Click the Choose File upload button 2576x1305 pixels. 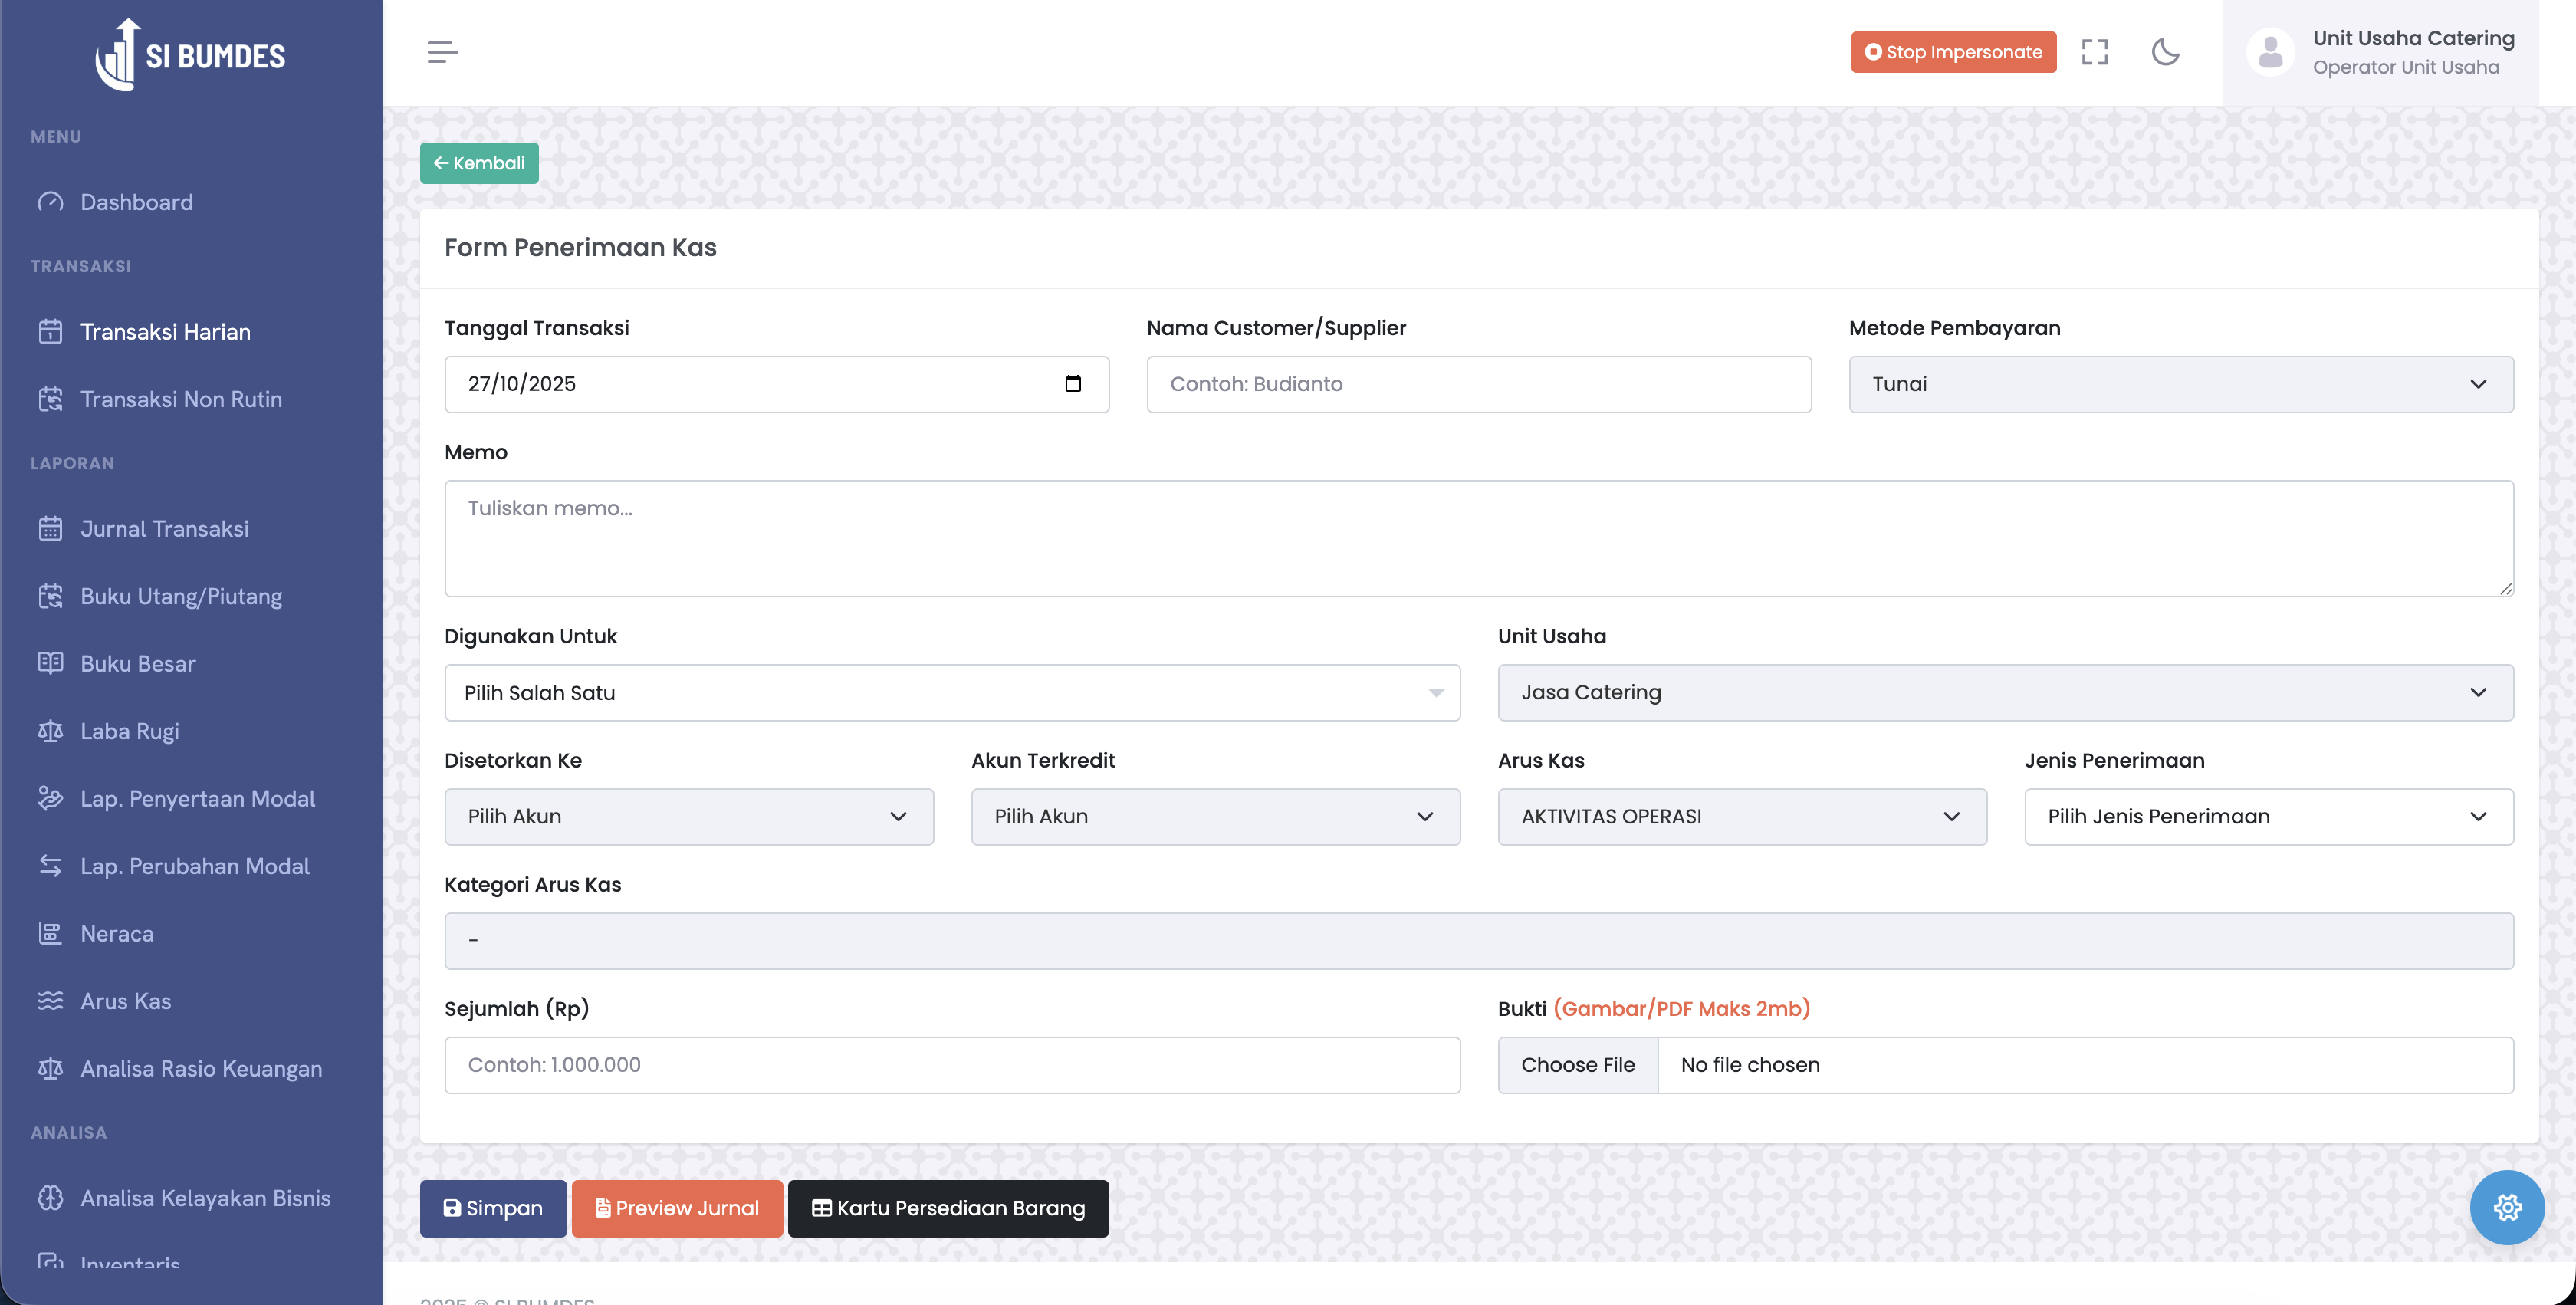tap(1577, 1065)
